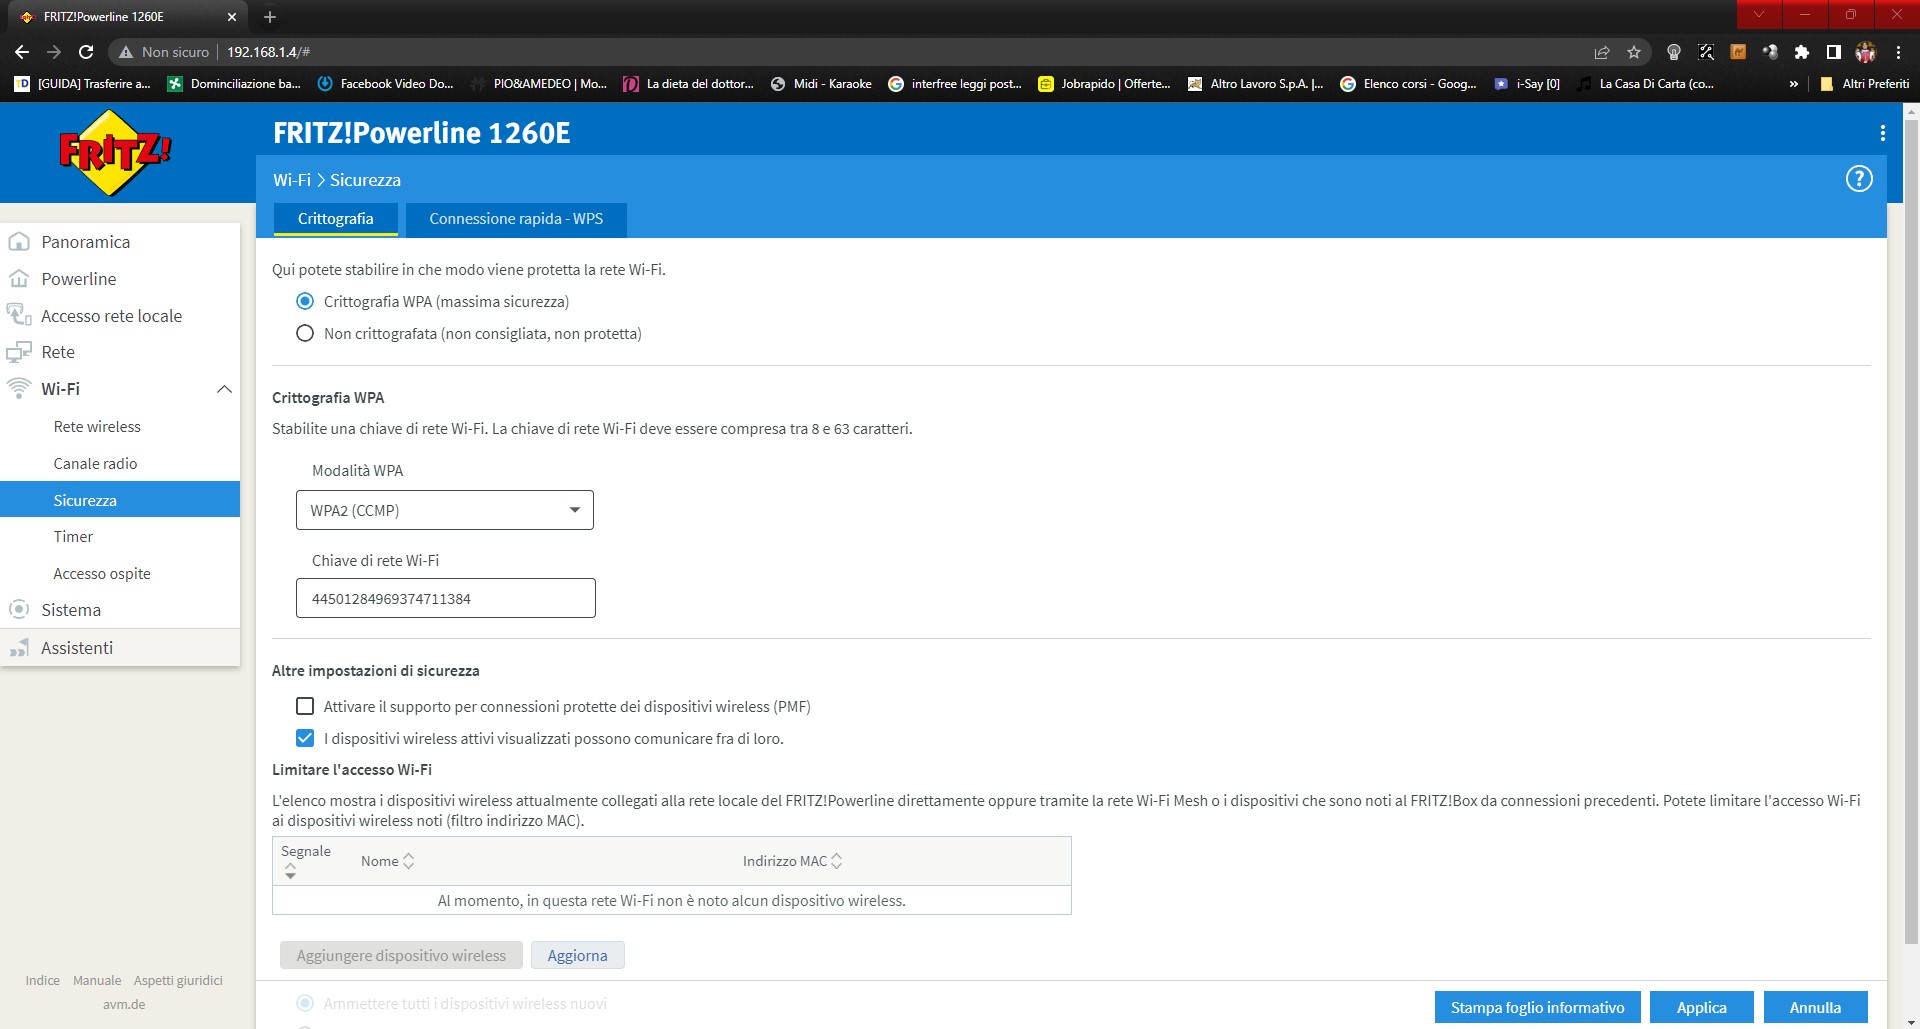The image size is (1920, 1029).
Task: Open the three-dot menu beside FRITZ!Powerline title
Action: tap(1882, 133)
